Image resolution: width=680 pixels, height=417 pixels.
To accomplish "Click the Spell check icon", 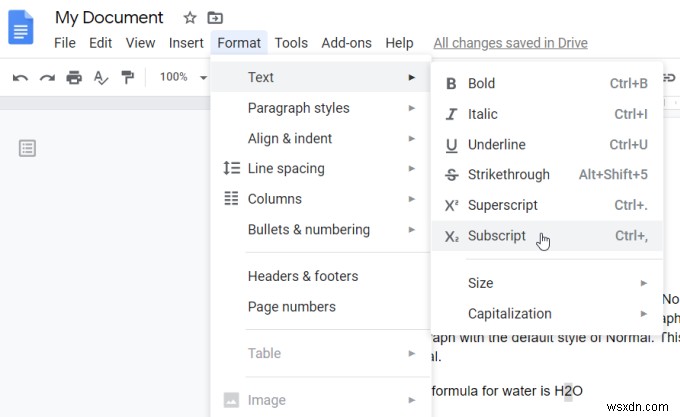I will 101,77.
